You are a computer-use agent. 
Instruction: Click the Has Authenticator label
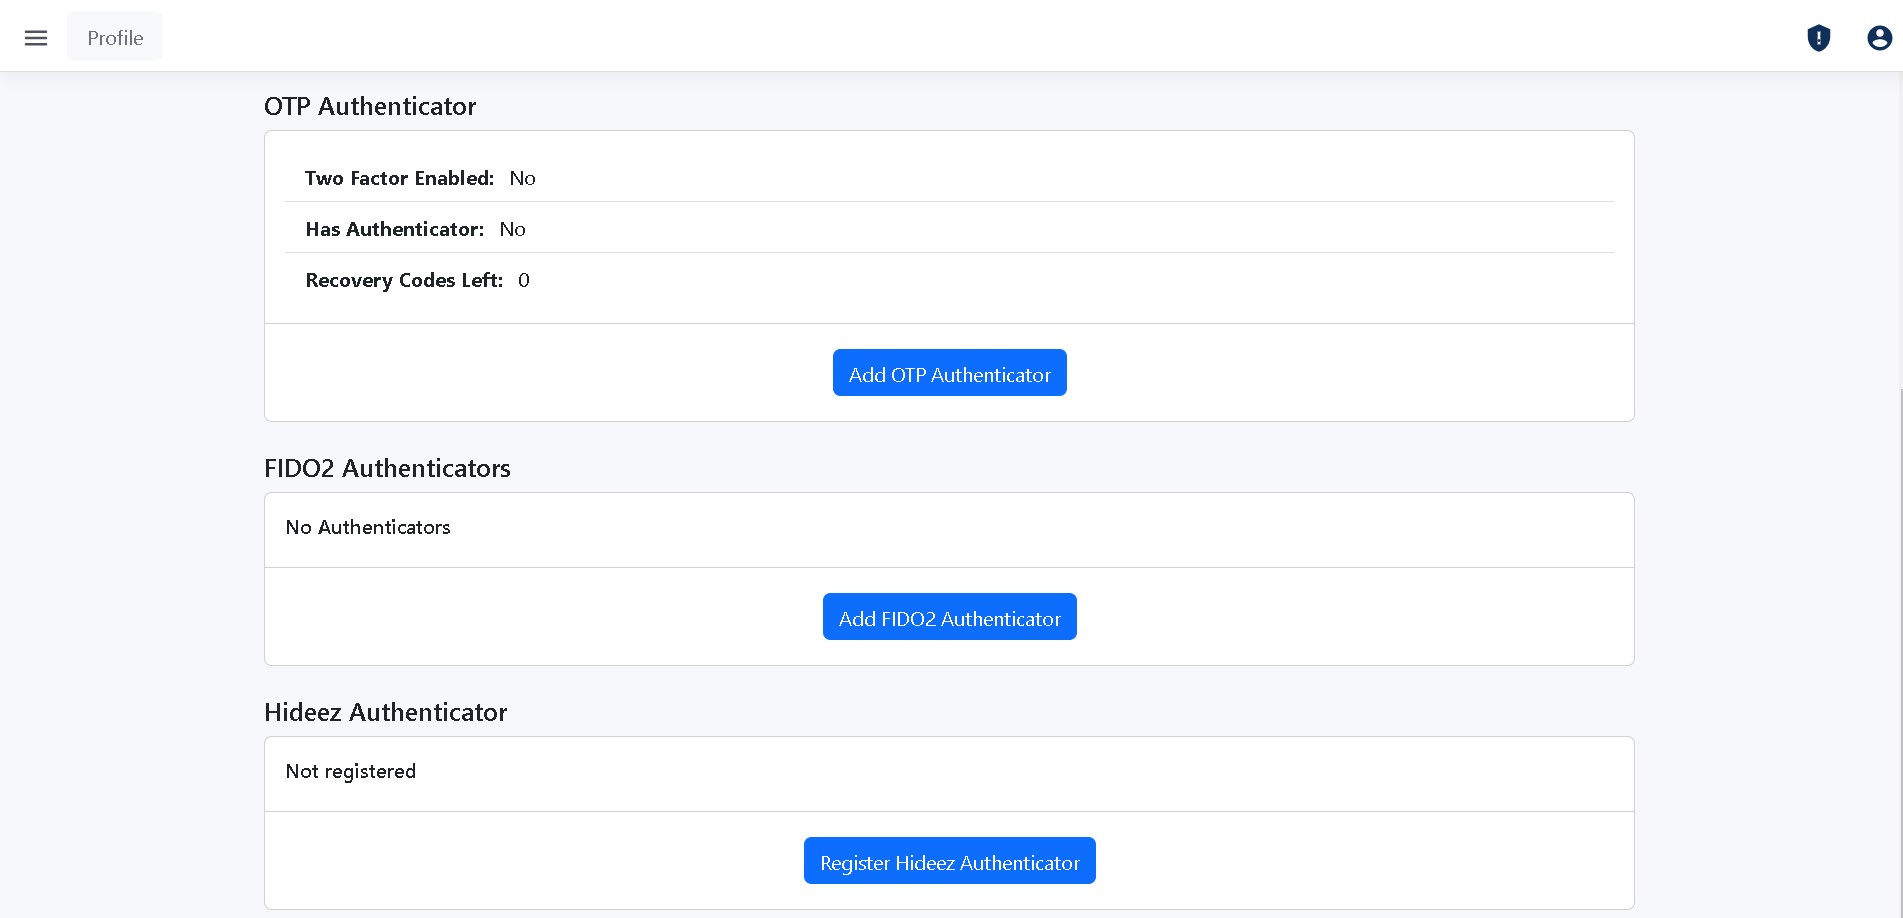(x=394, y=229)
